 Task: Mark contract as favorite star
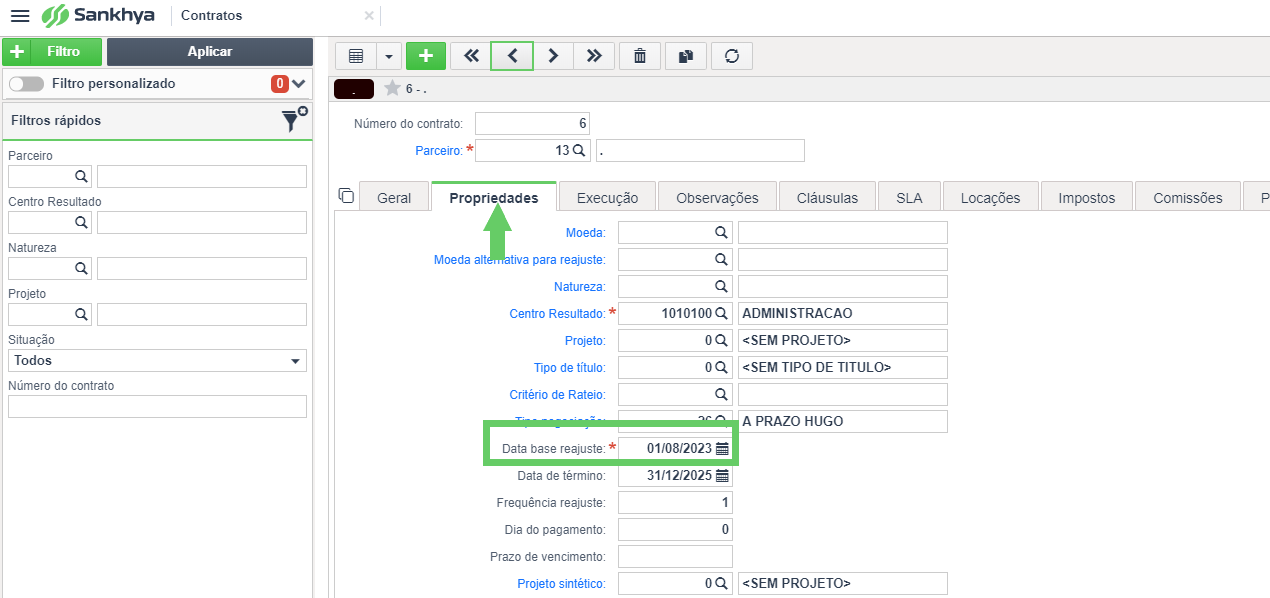click(x=392, y=89)
